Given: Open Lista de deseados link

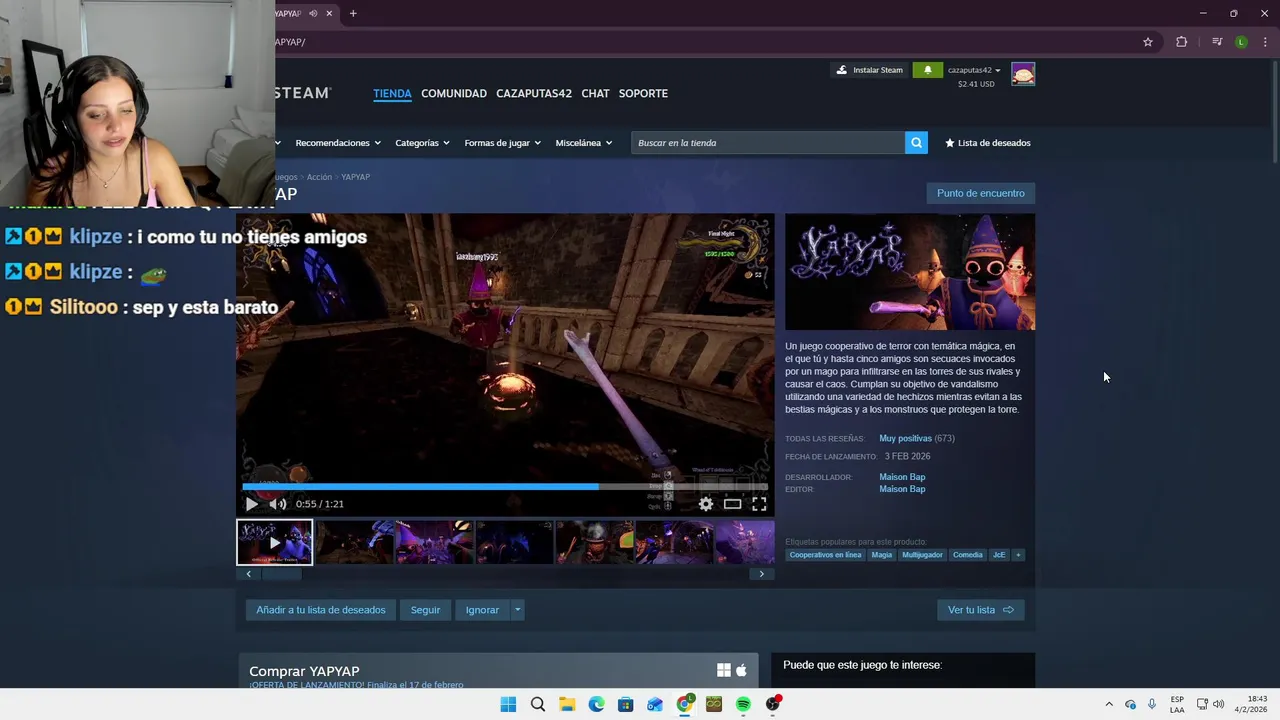Looking at the screenshot, I should pyautogui.click(x=988, y=143).
